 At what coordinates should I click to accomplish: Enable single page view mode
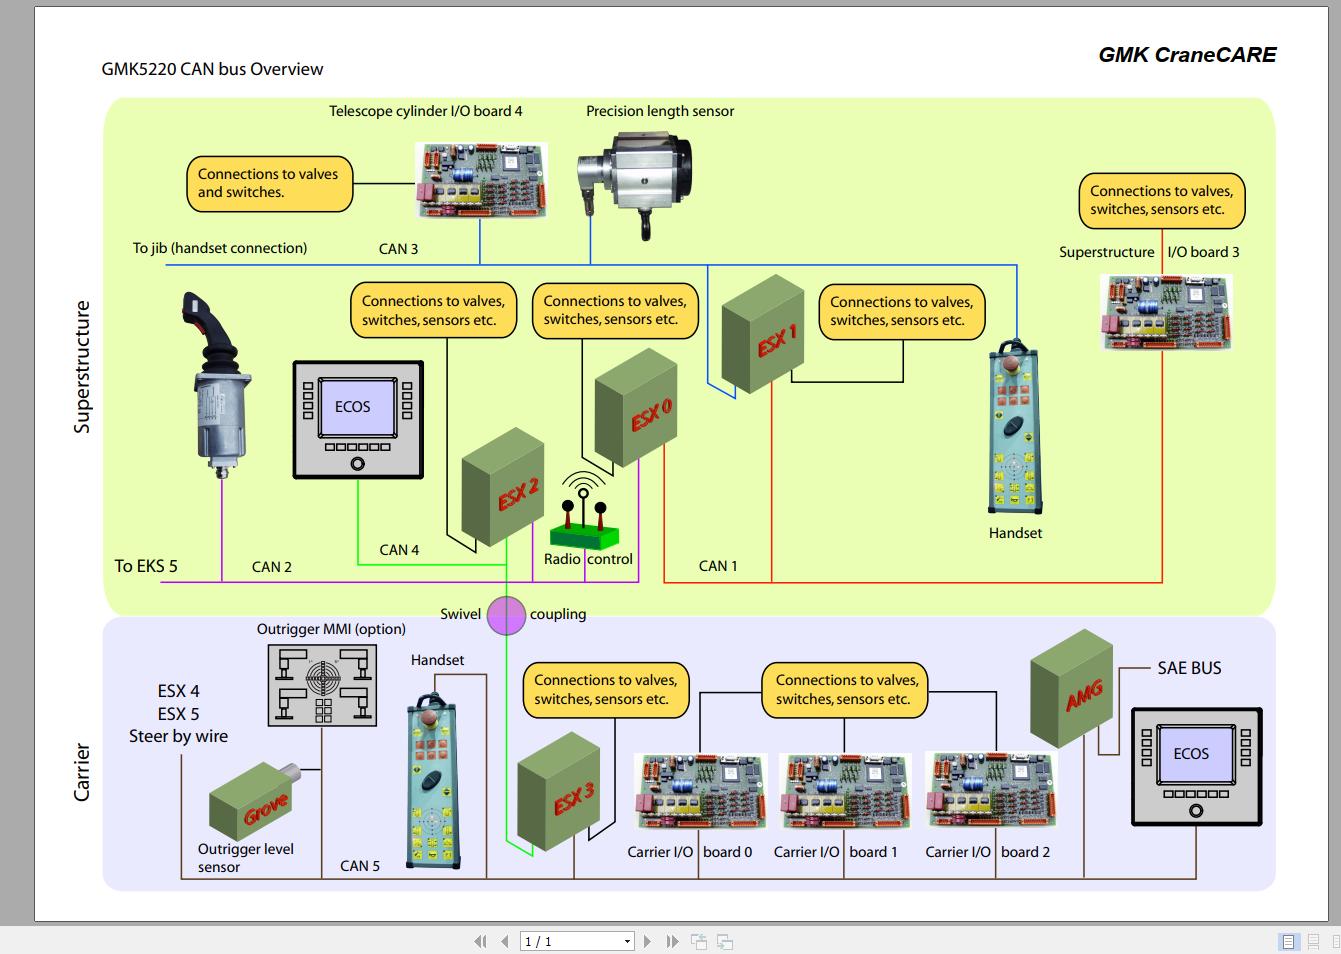coord(1288,941)
